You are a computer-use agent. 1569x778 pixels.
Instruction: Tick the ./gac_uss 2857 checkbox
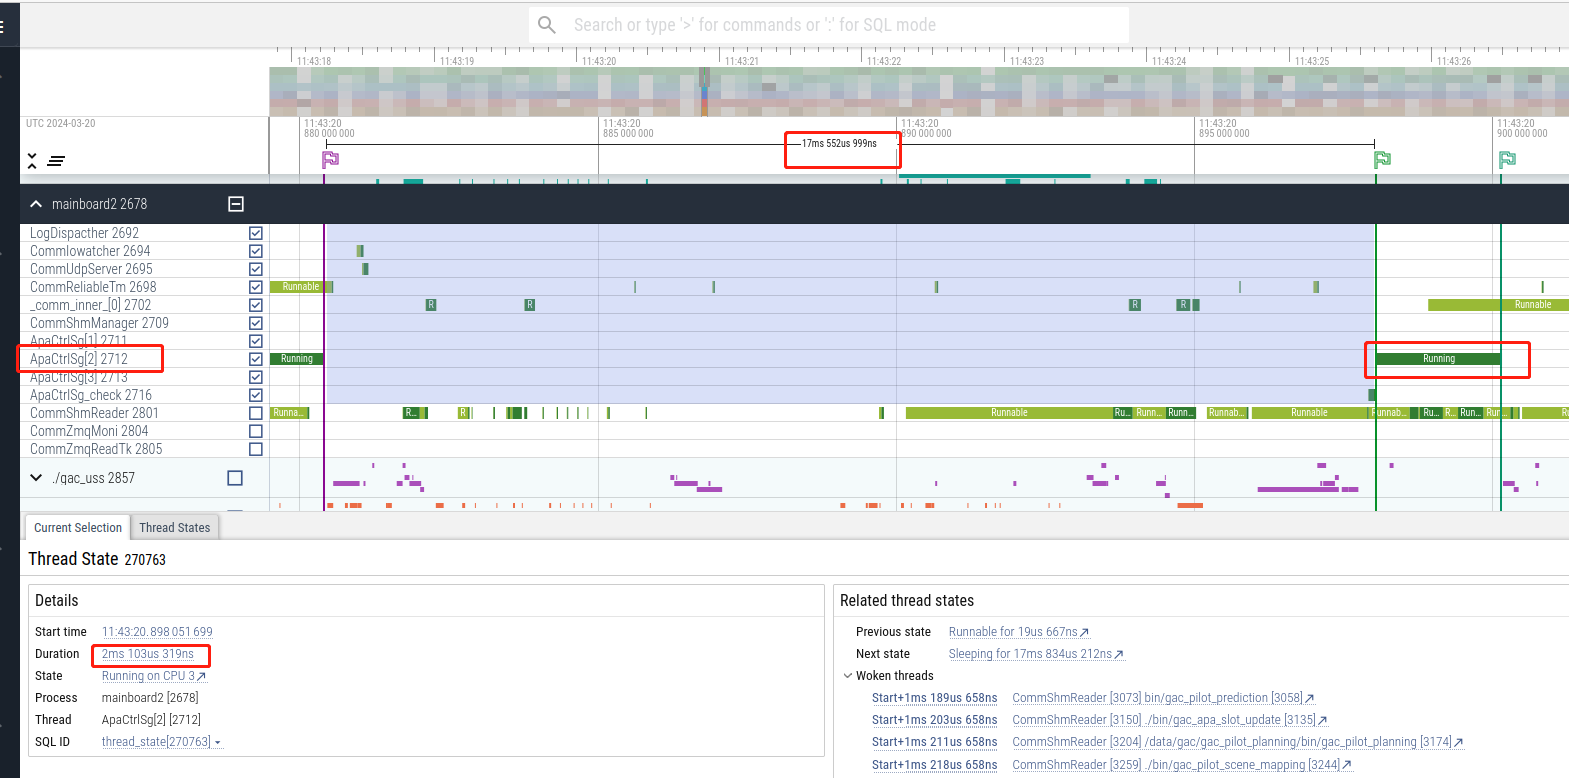235,478
